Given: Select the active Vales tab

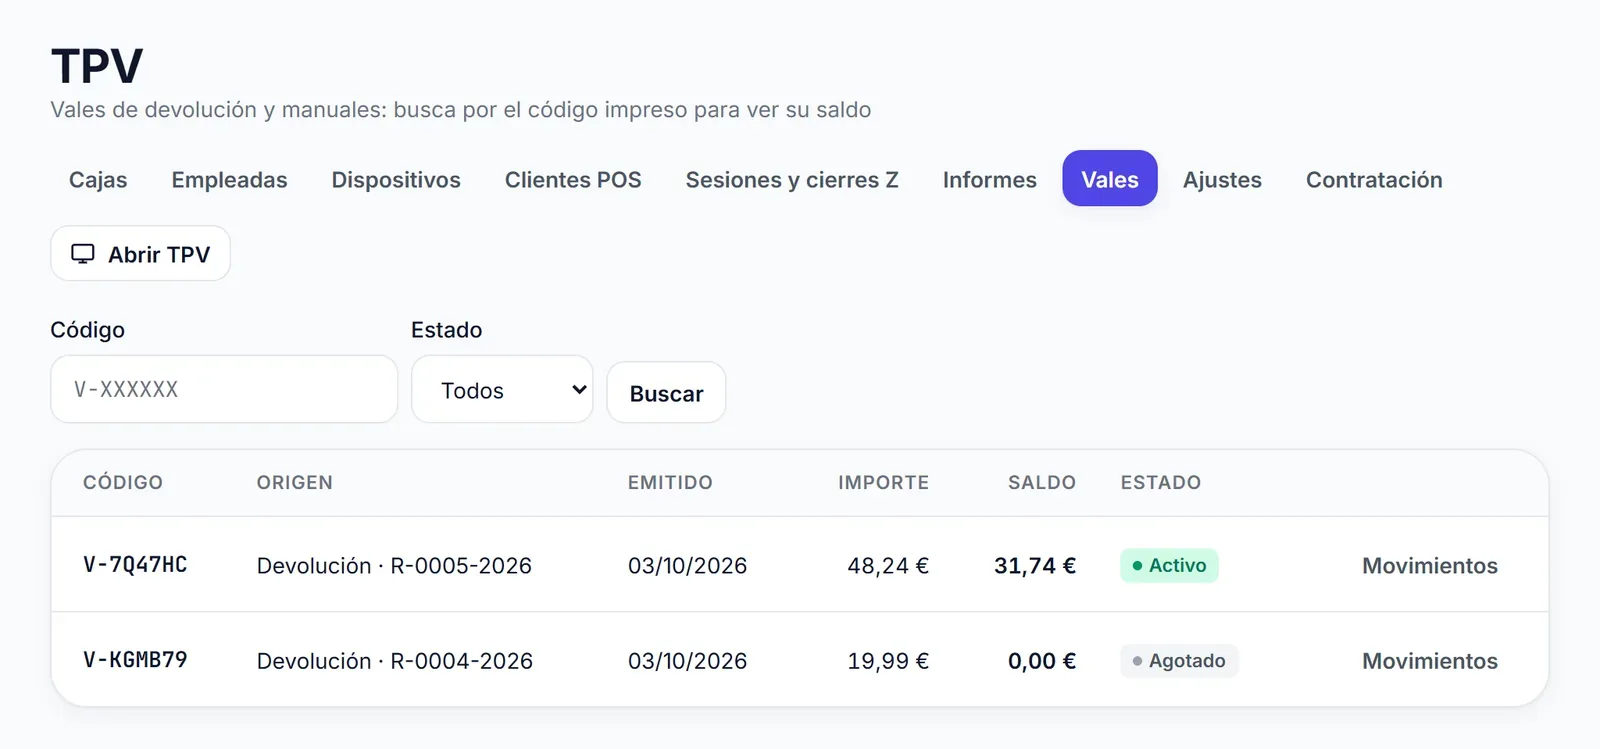Looking at the screenshot, I should [x=1110, y=179].
